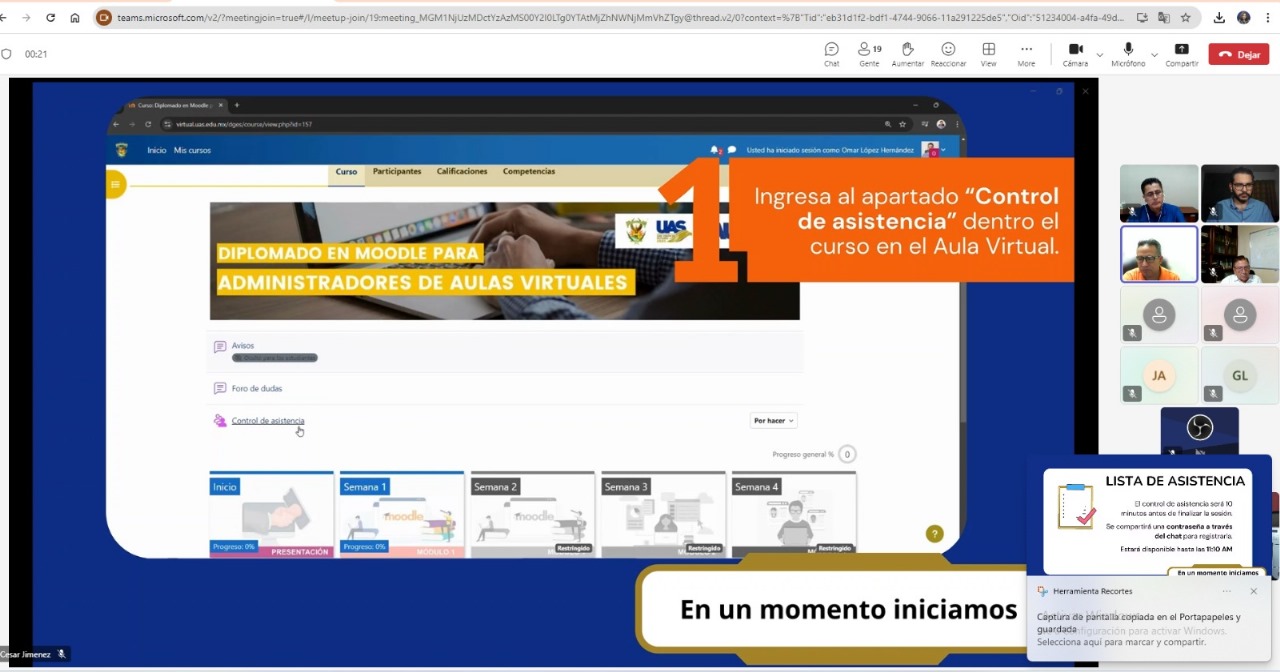The image size is (1280, 672).
Task: Open the browser home page
Action: point(75,17)
